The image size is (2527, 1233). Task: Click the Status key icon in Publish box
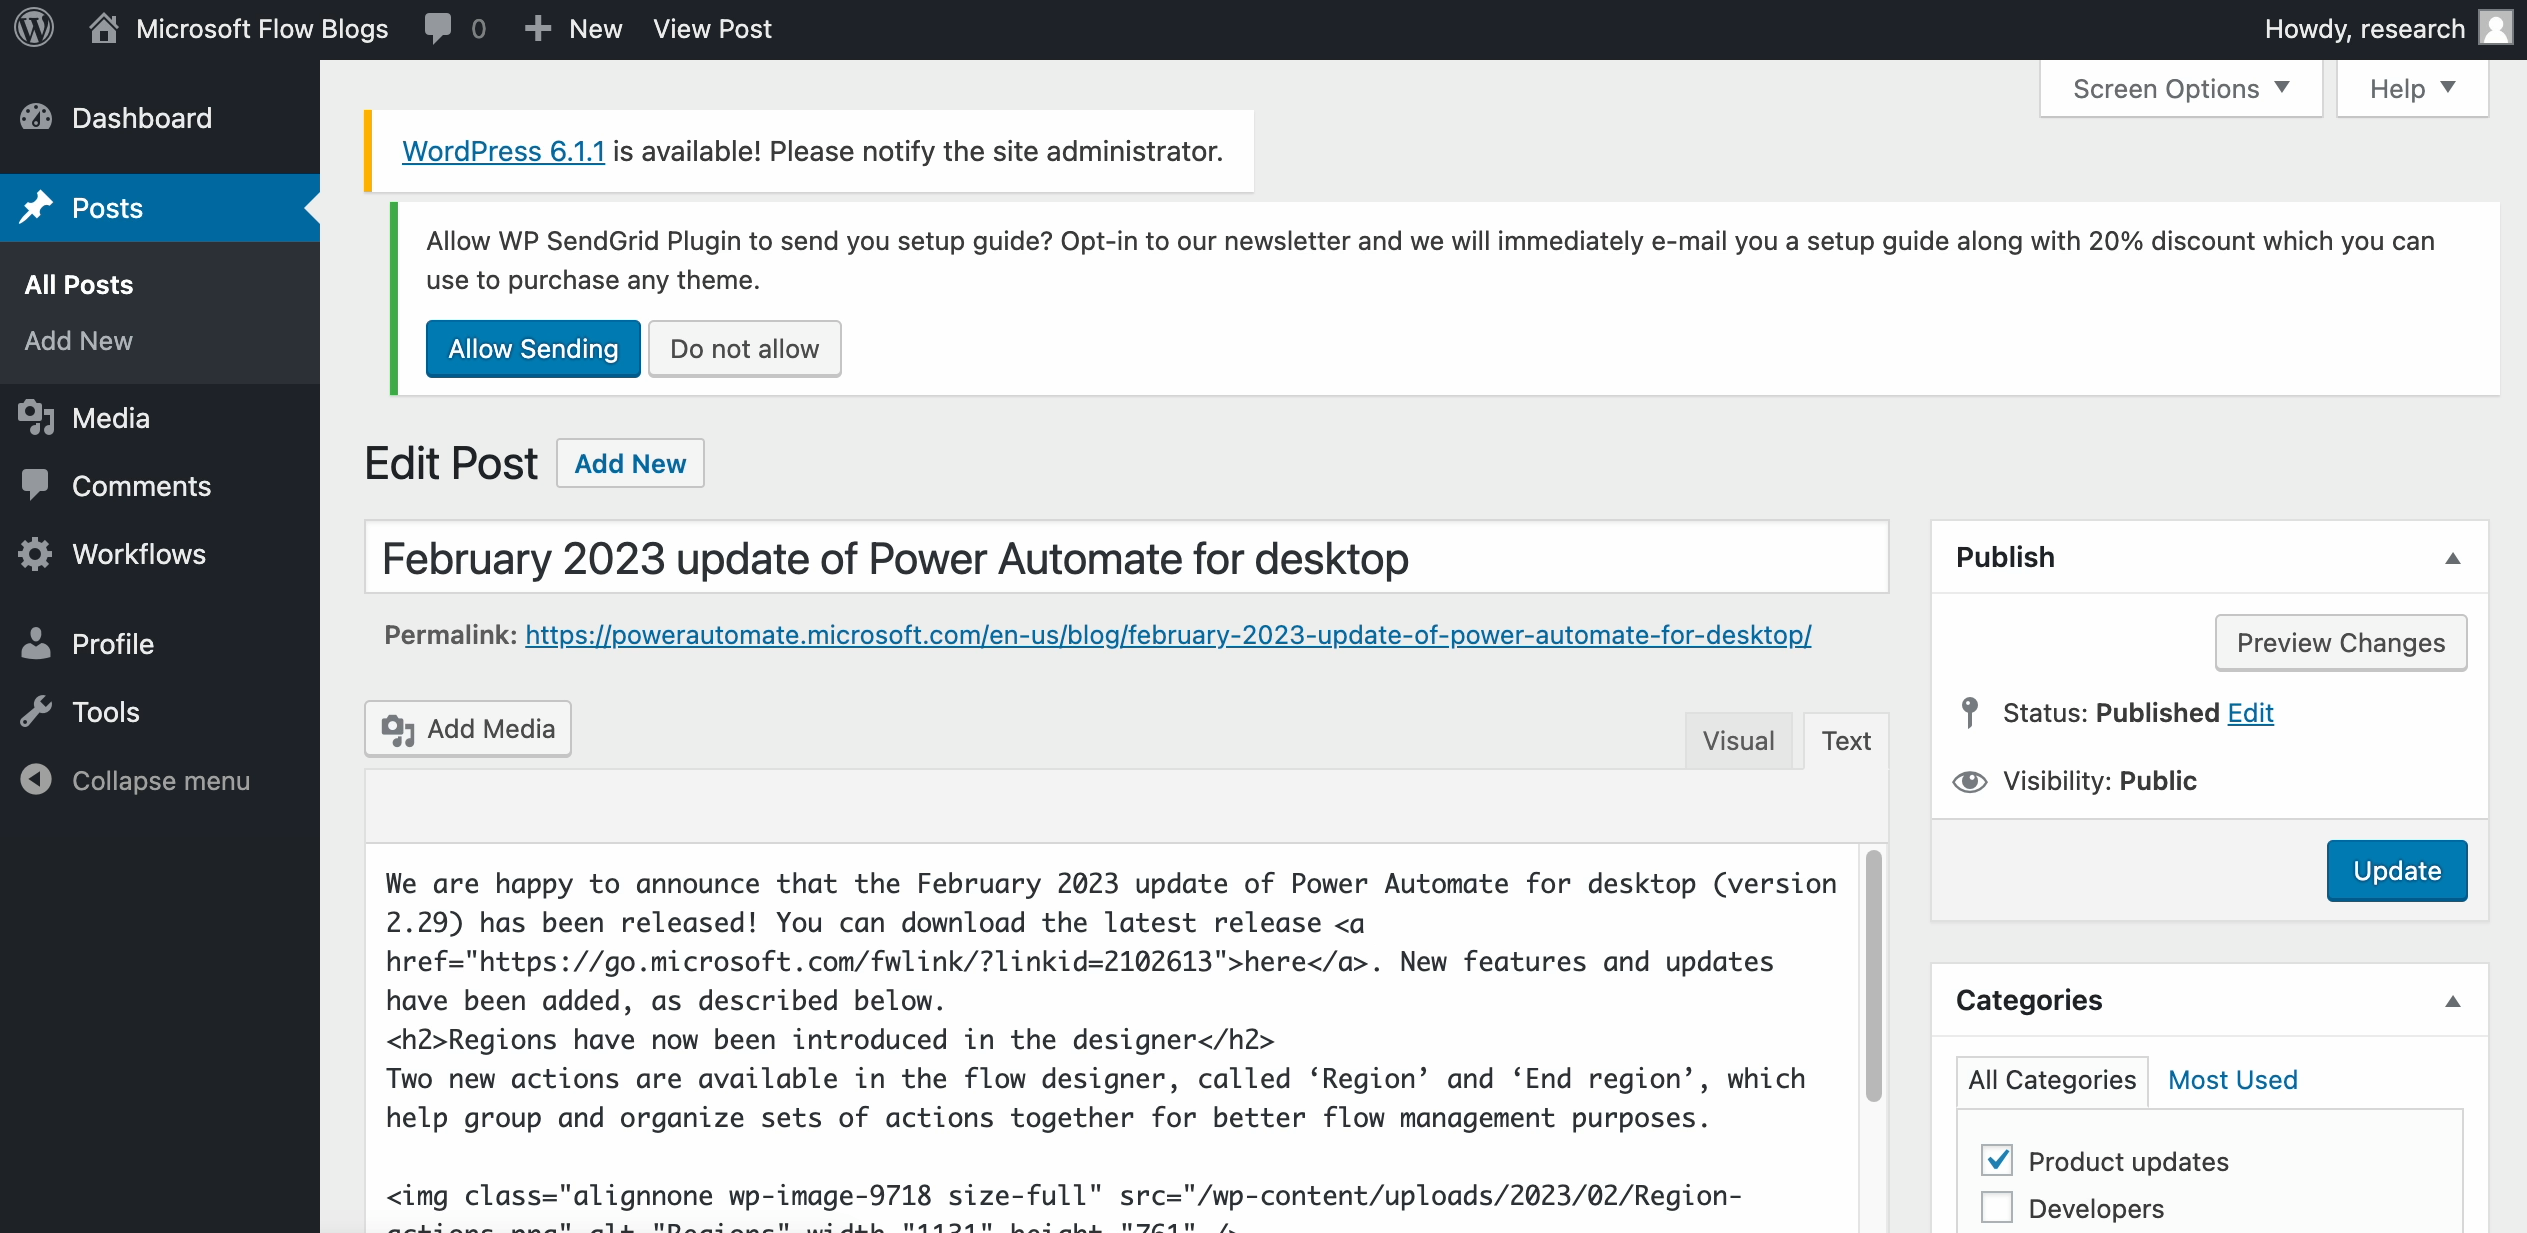click(x=1970, y=713)
